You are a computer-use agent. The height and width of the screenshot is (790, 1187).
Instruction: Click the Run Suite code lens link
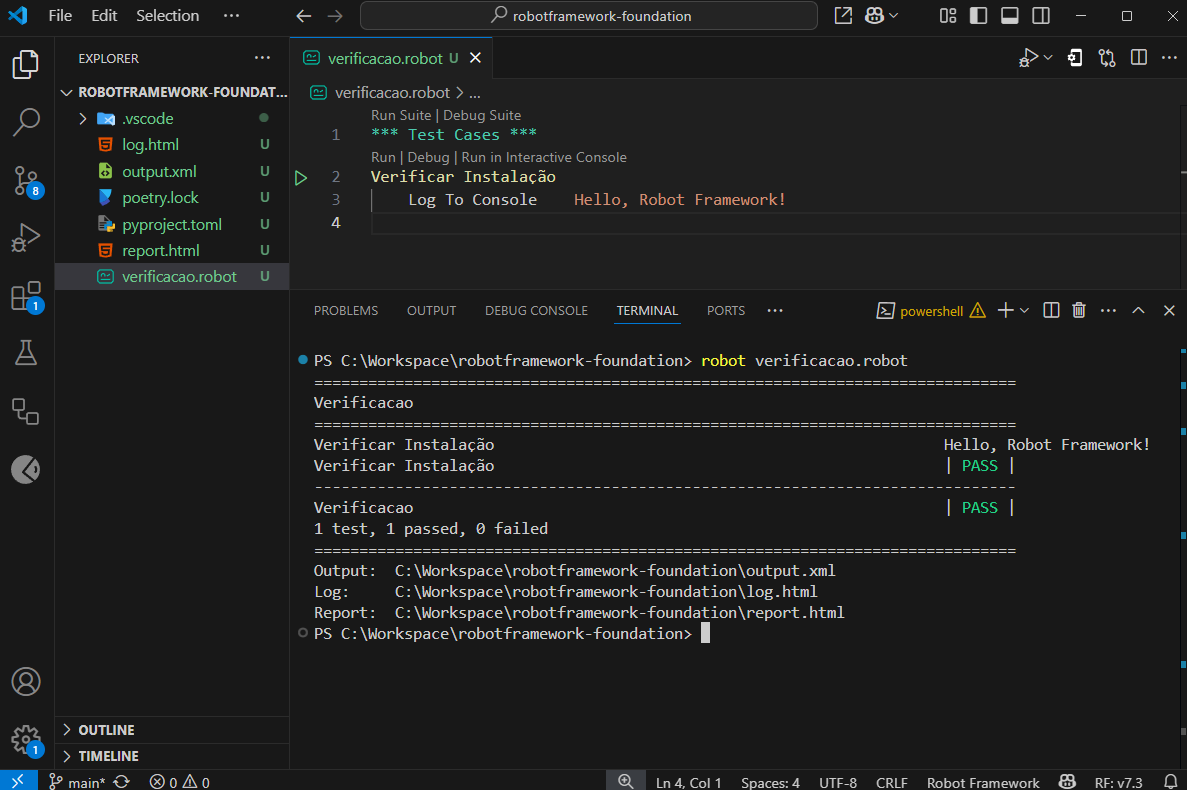[x=401, y=115]
